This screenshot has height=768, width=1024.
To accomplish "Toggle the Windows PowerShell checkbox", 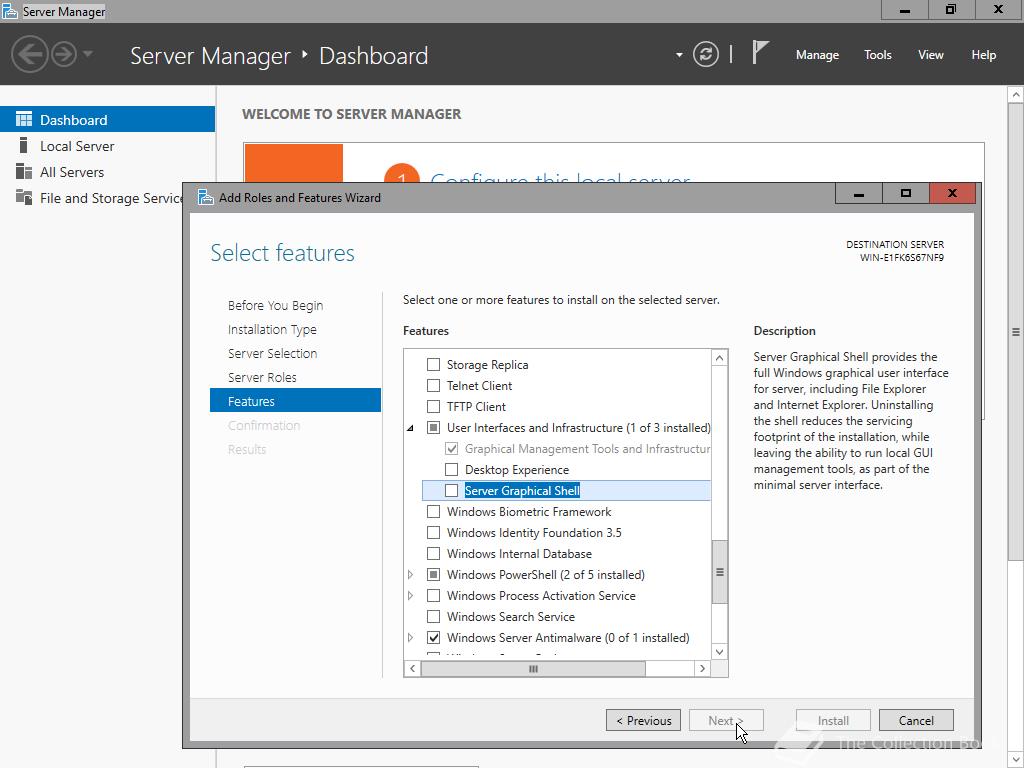I will coord(433,575).
